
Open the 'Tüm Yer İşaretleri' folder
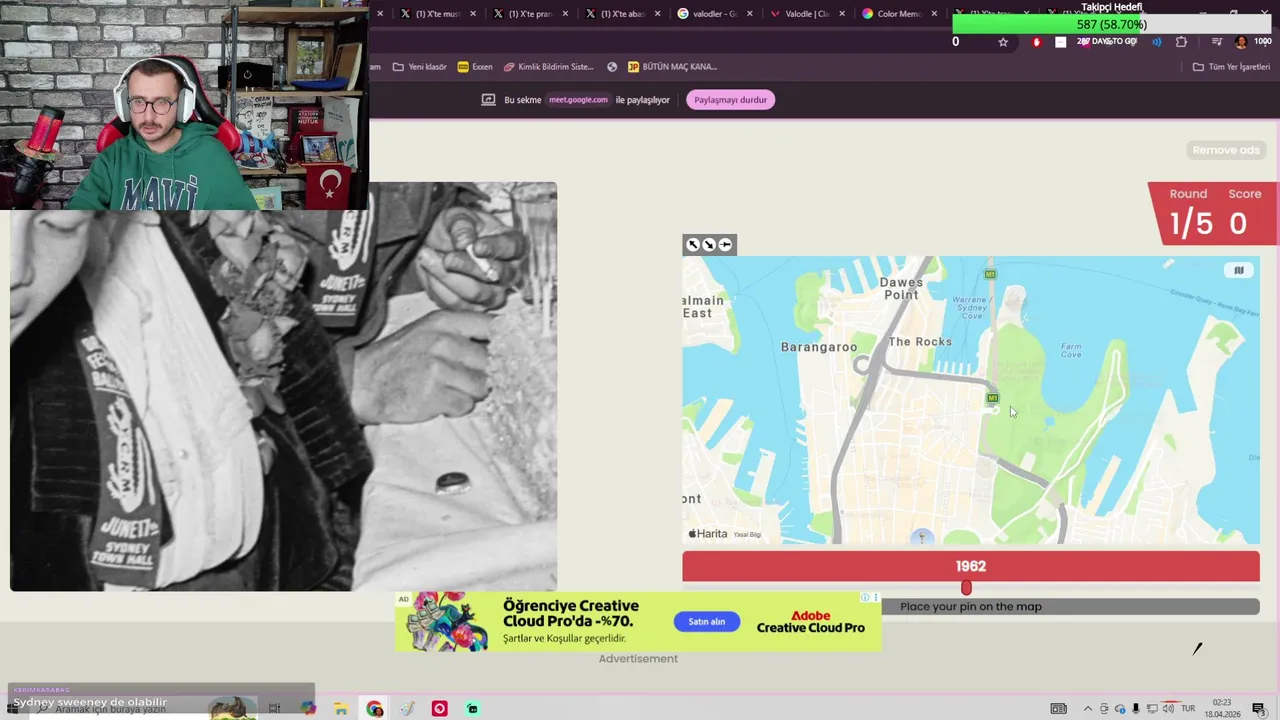(x=1231, y=67)
